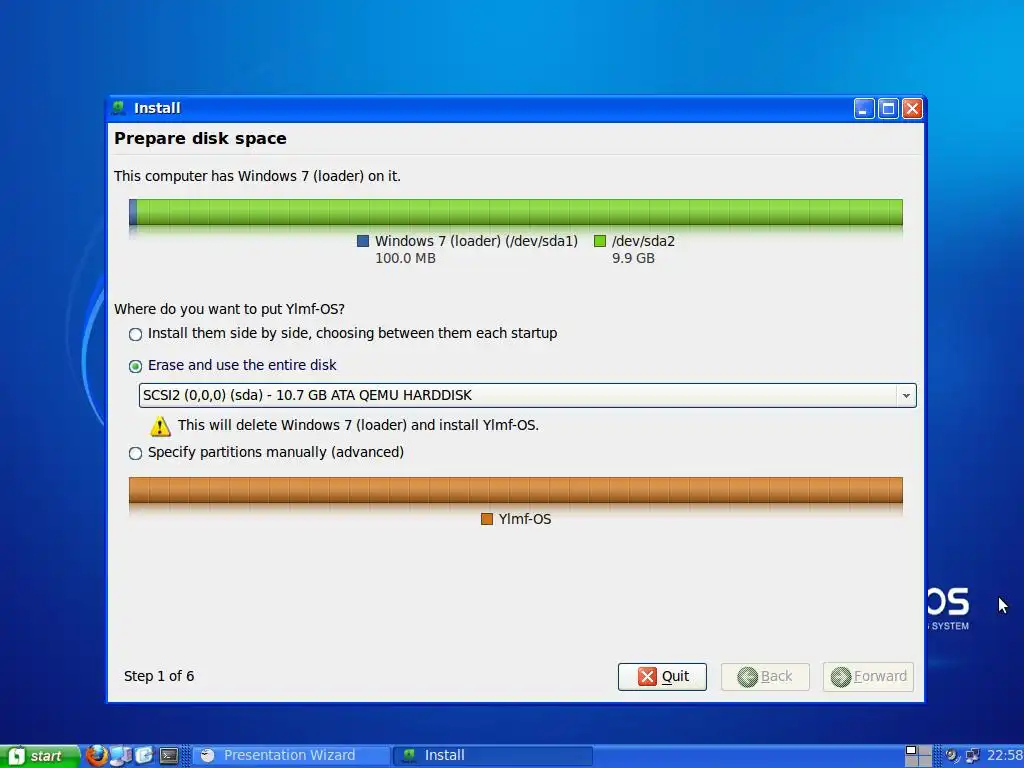Click the Step 1 of 6 text
The image size is (1024, 768).
point(159,676)
